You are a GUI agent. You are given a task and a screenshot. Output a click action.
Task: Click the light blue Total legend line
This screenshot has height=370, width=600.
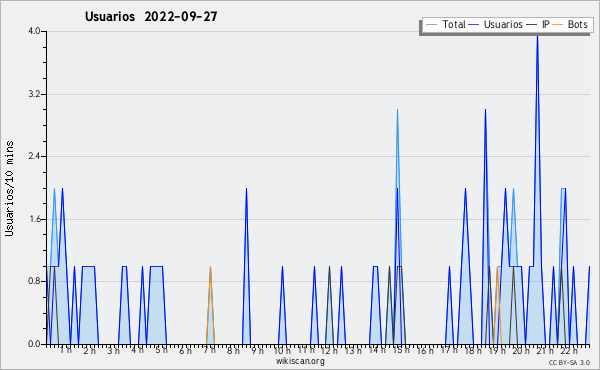431,25
